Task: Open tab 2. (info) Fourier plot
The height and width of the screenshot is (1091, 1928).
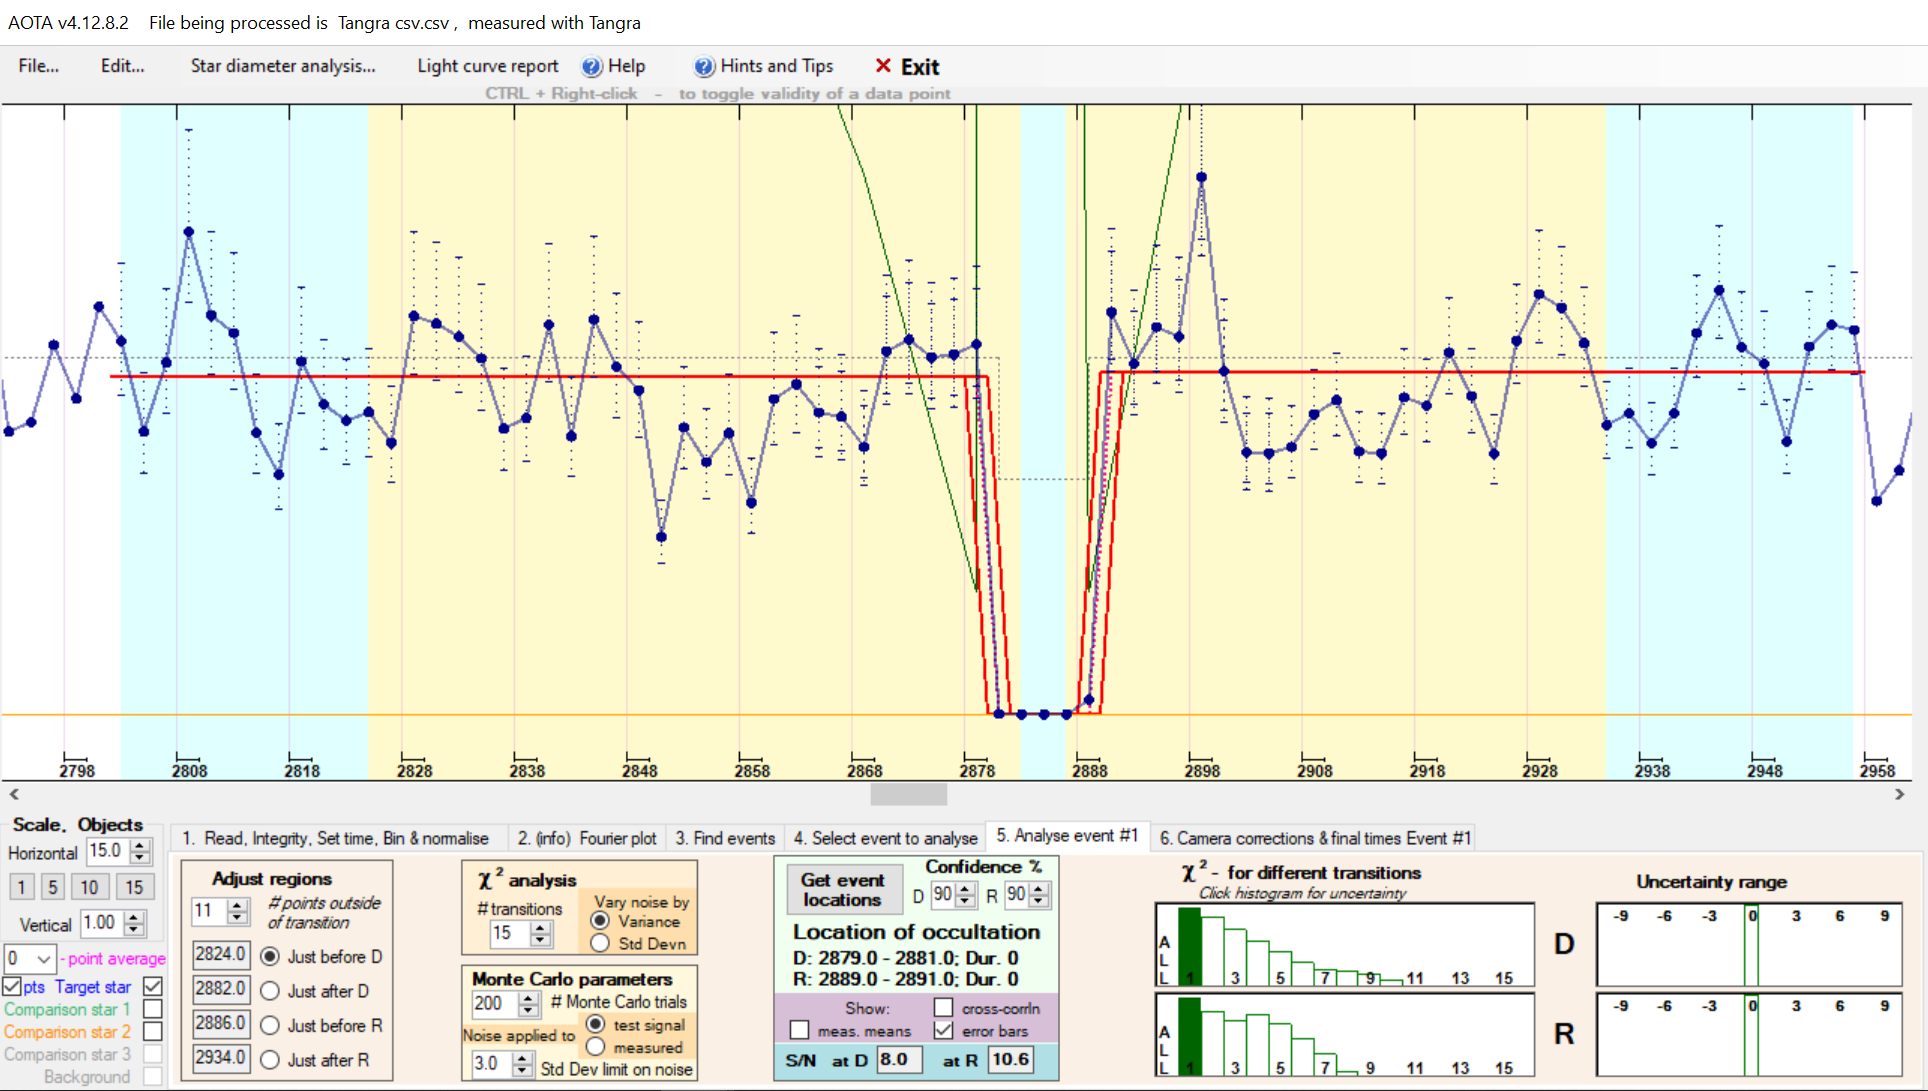Action: tap(587, 838)
